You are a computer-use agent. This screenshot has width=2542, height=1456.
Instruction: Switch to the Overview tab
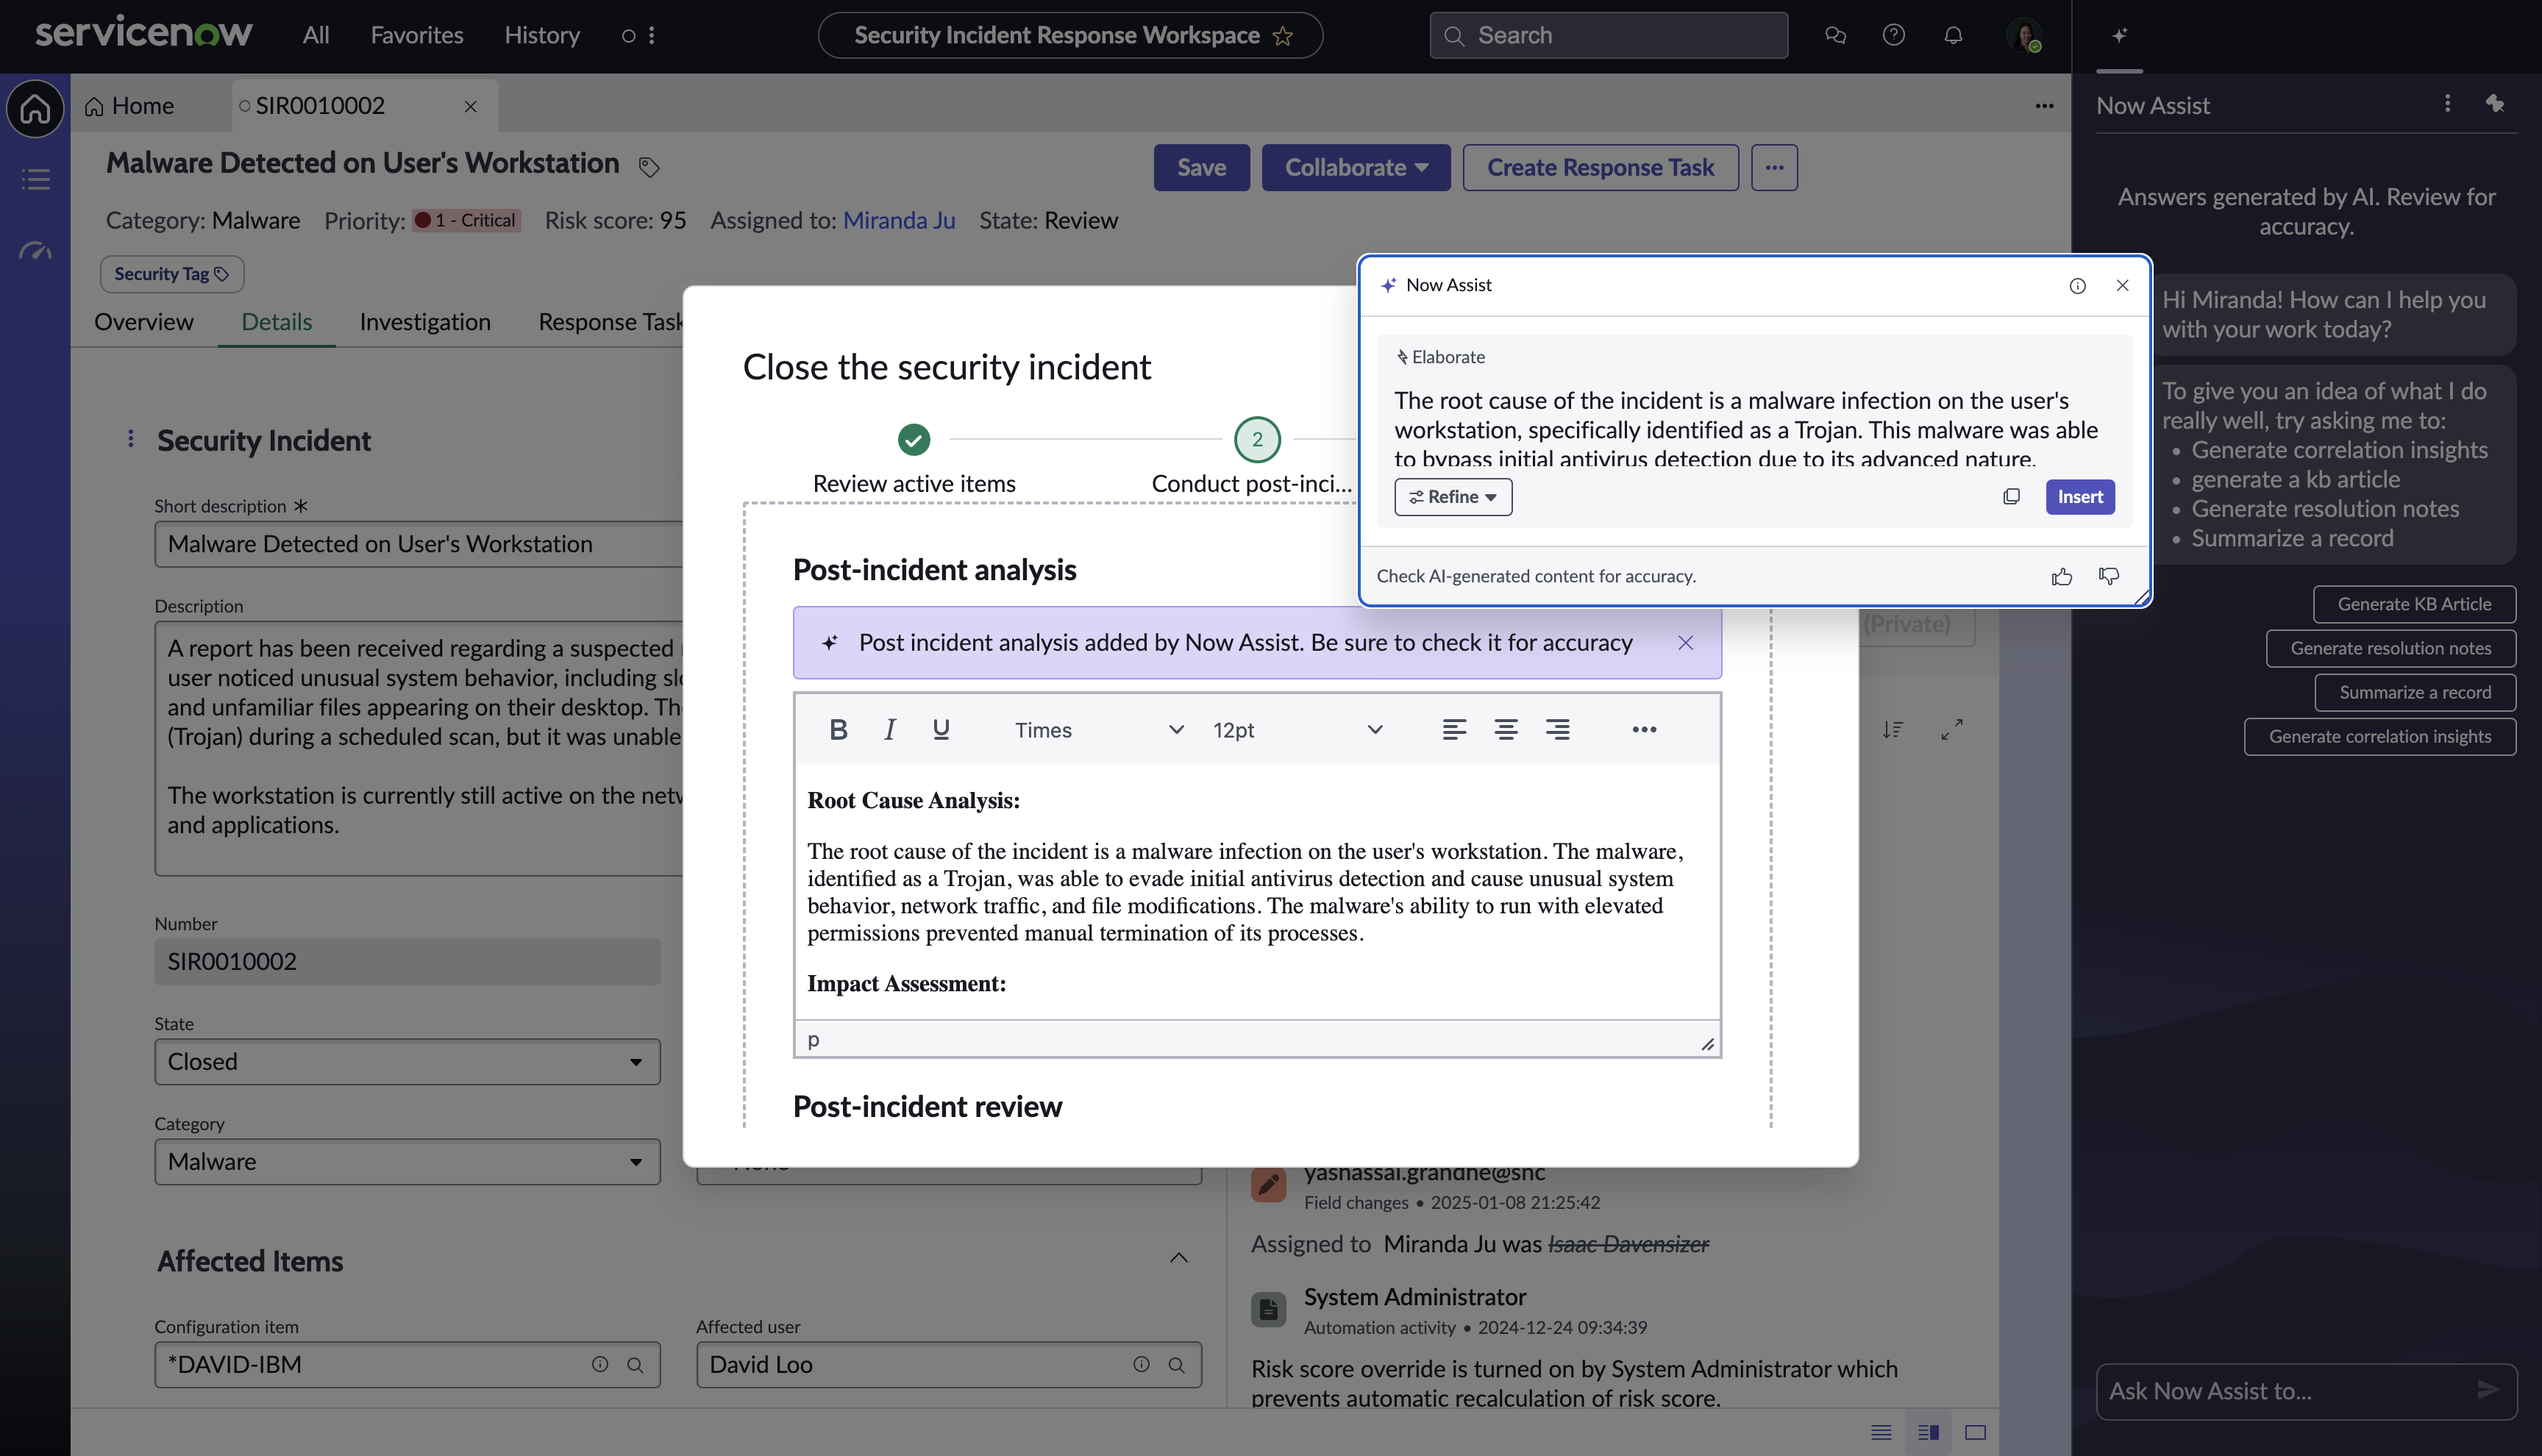[144, 322]
